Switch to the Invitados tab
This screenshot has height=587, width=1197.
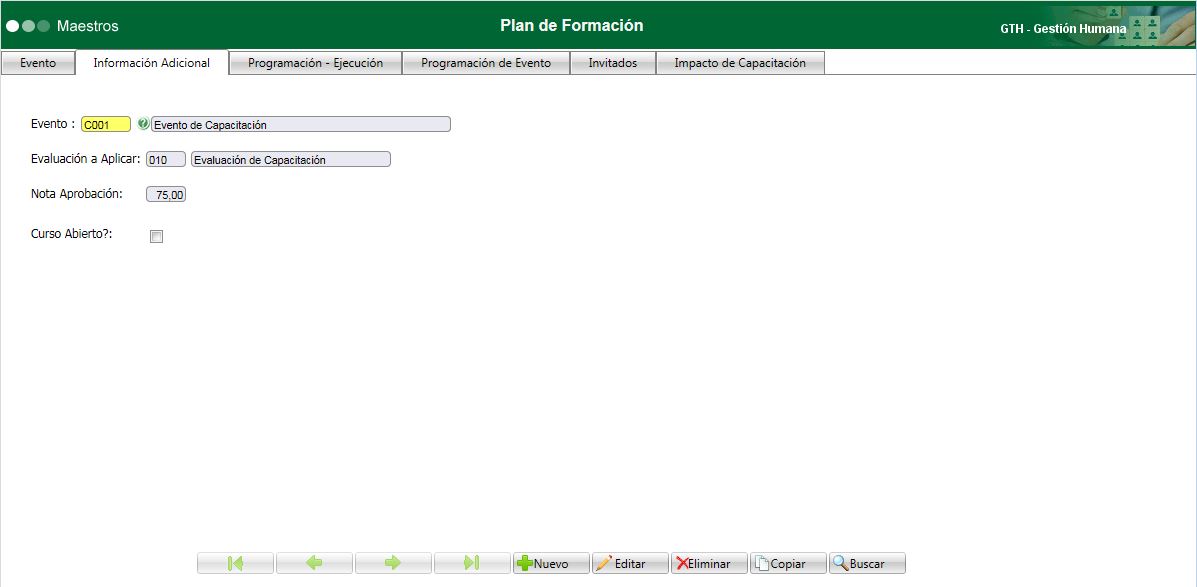(x=613, y=63)
